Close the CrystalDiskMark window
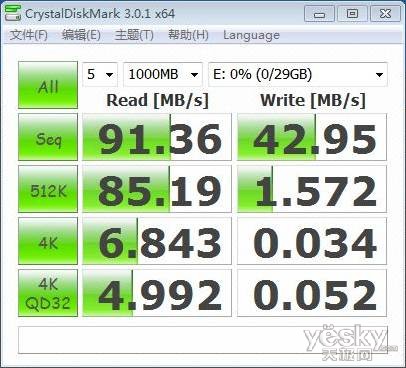Screen dimensions: 406x368 [386, 14]
